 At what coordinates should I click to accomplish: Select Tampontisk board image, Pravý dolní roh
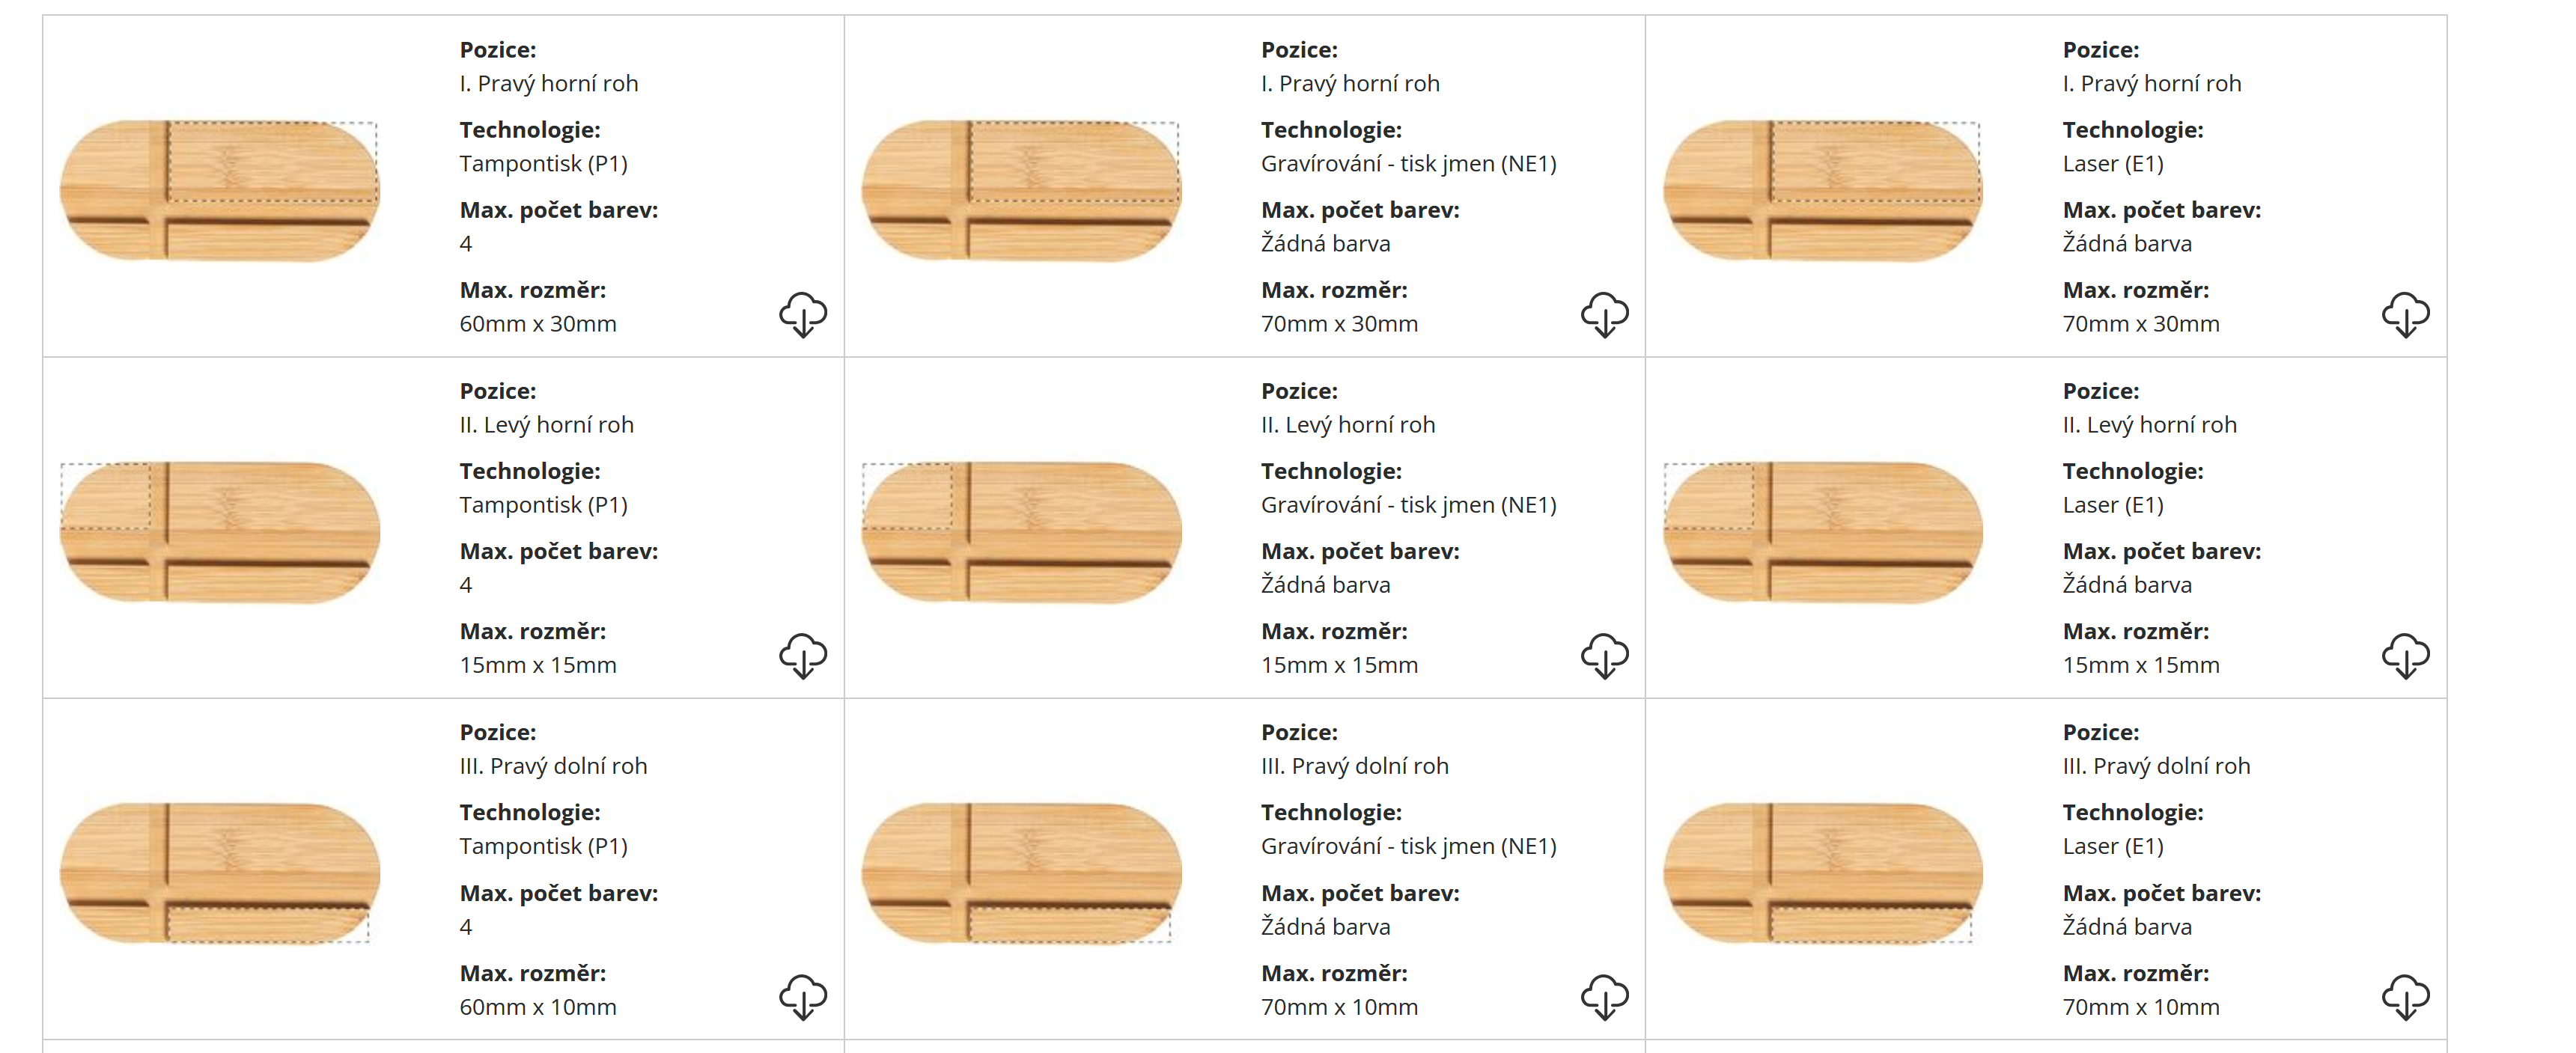click(220, 873)
